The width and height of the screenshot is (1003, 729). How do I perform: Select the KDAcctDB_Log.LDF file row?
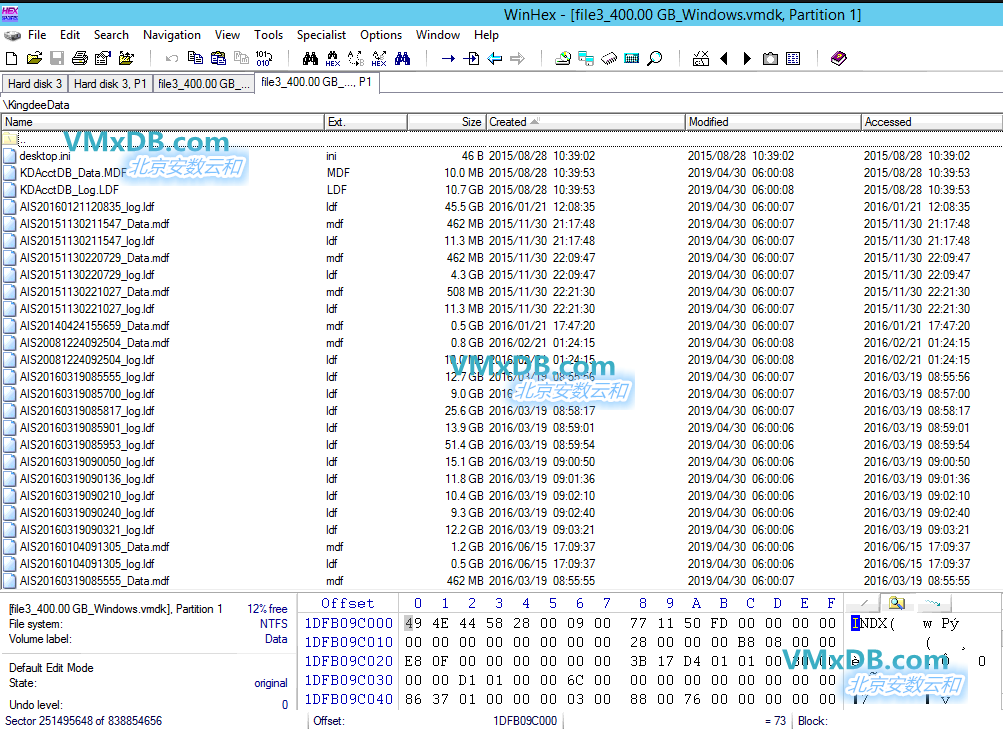pos(502,190)
